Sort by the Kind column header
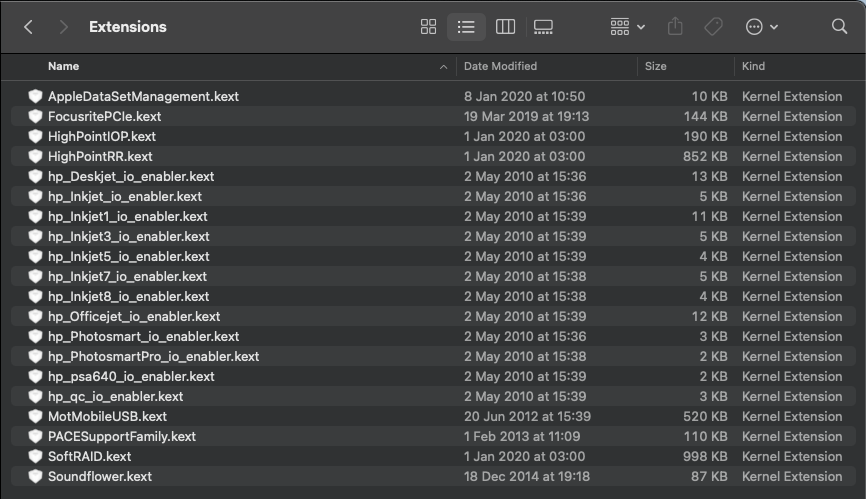 [x=753, y=66]
